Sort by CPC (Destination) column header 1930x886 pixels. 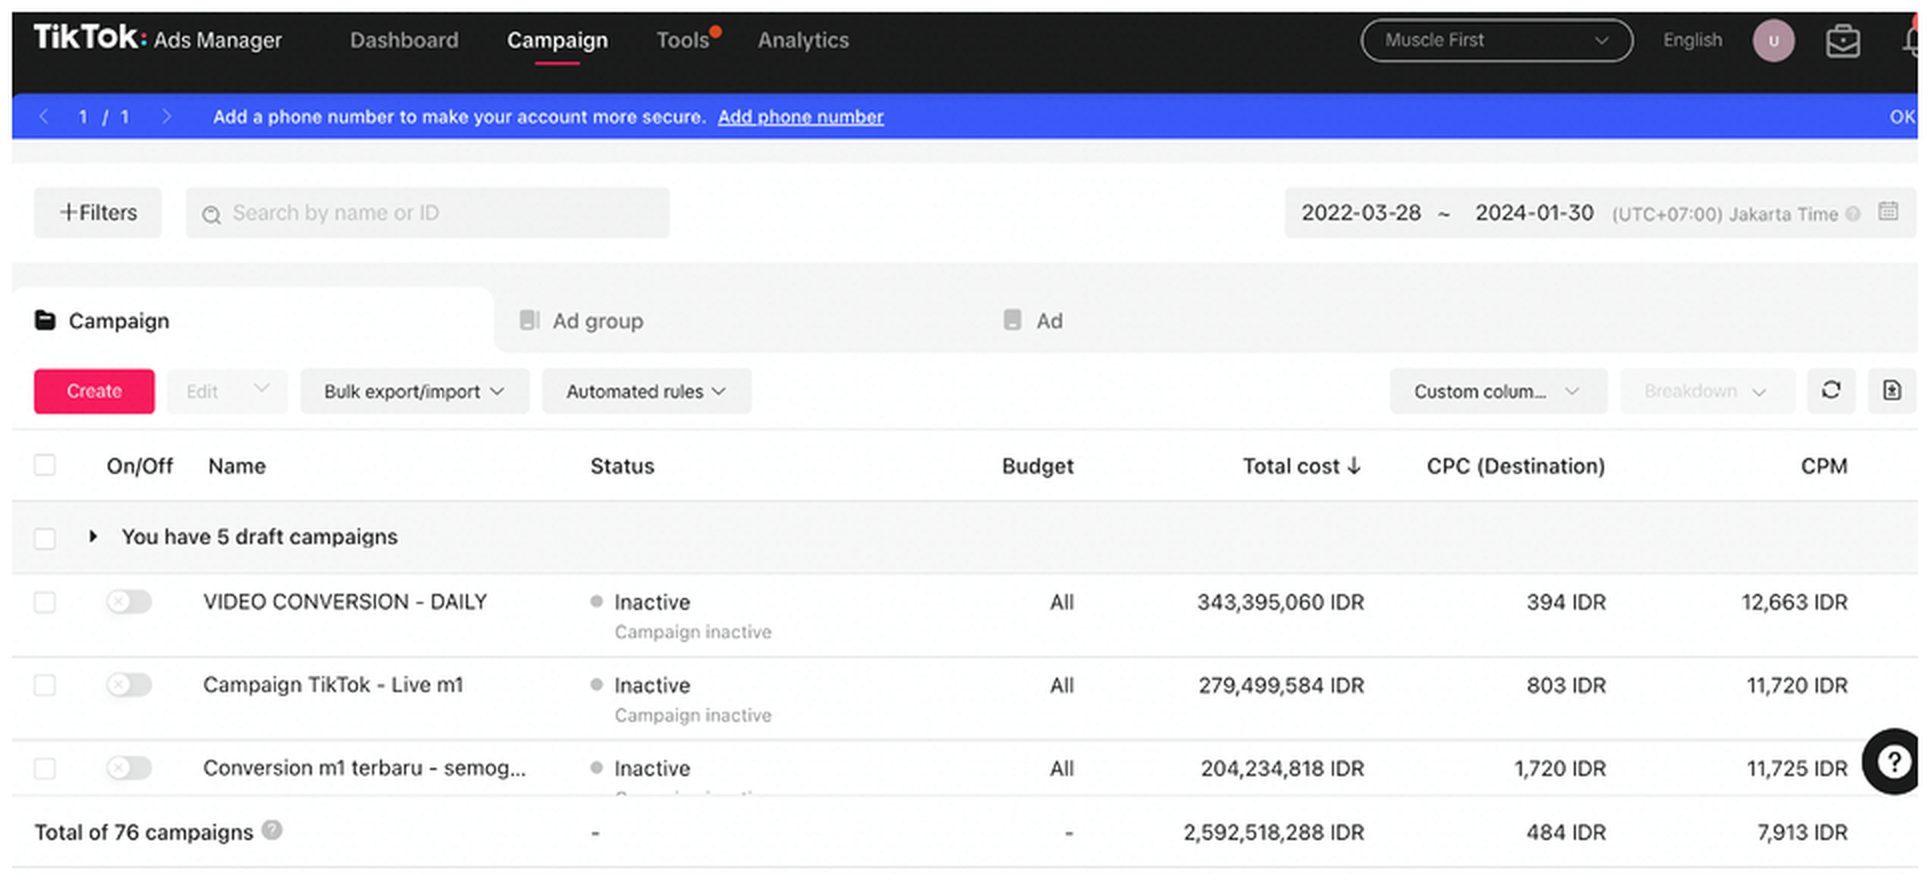click(x=1515, y=466)
